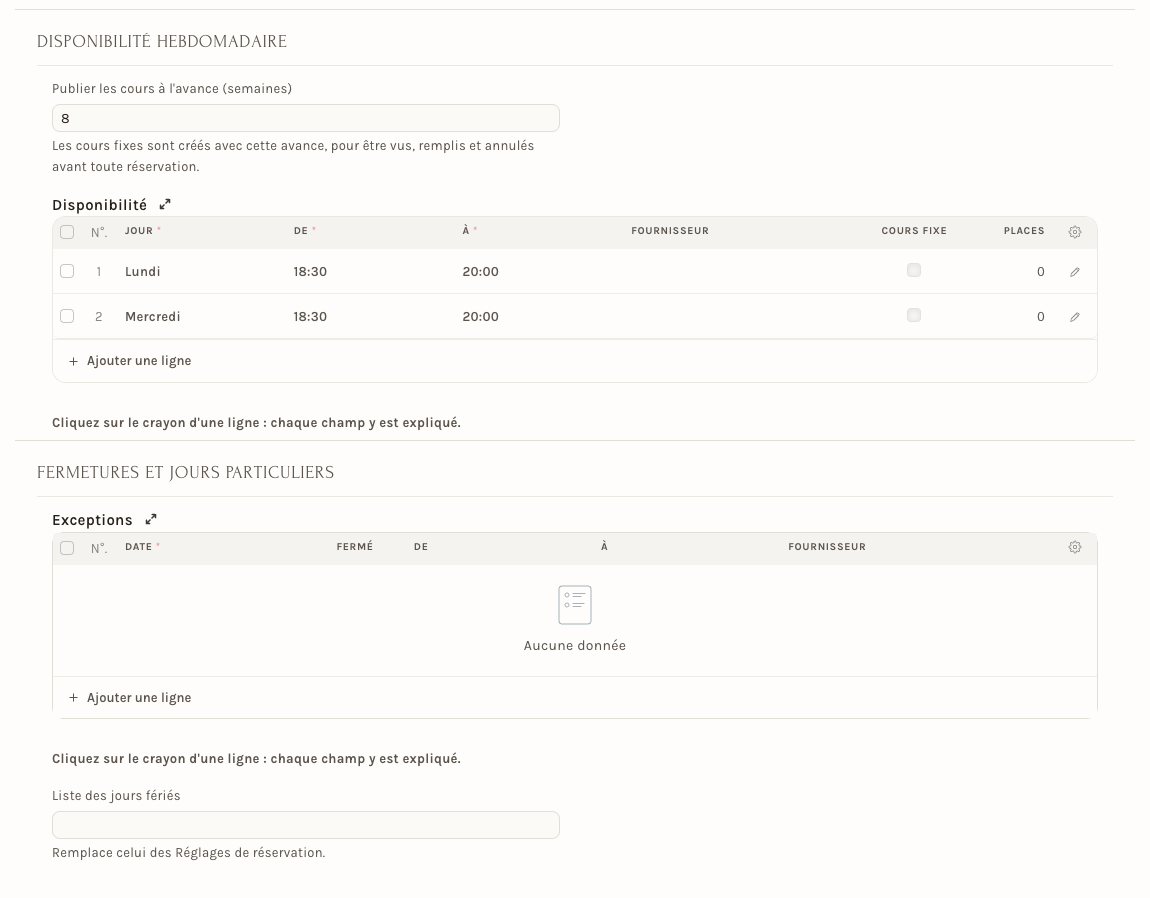Click the Fournisseur header in Exceptions table
Screen dimensions: 1150x898
827,547
